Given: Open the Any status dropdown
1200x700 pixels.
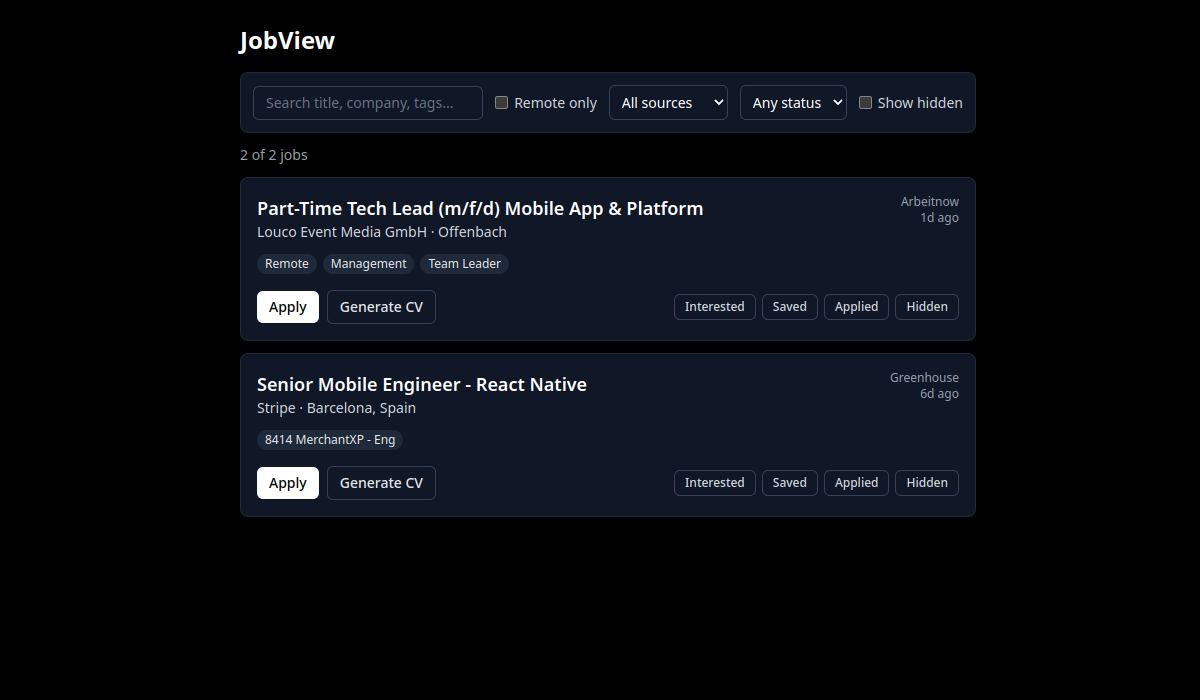Looking at the screenshot, I should point(793,103).
